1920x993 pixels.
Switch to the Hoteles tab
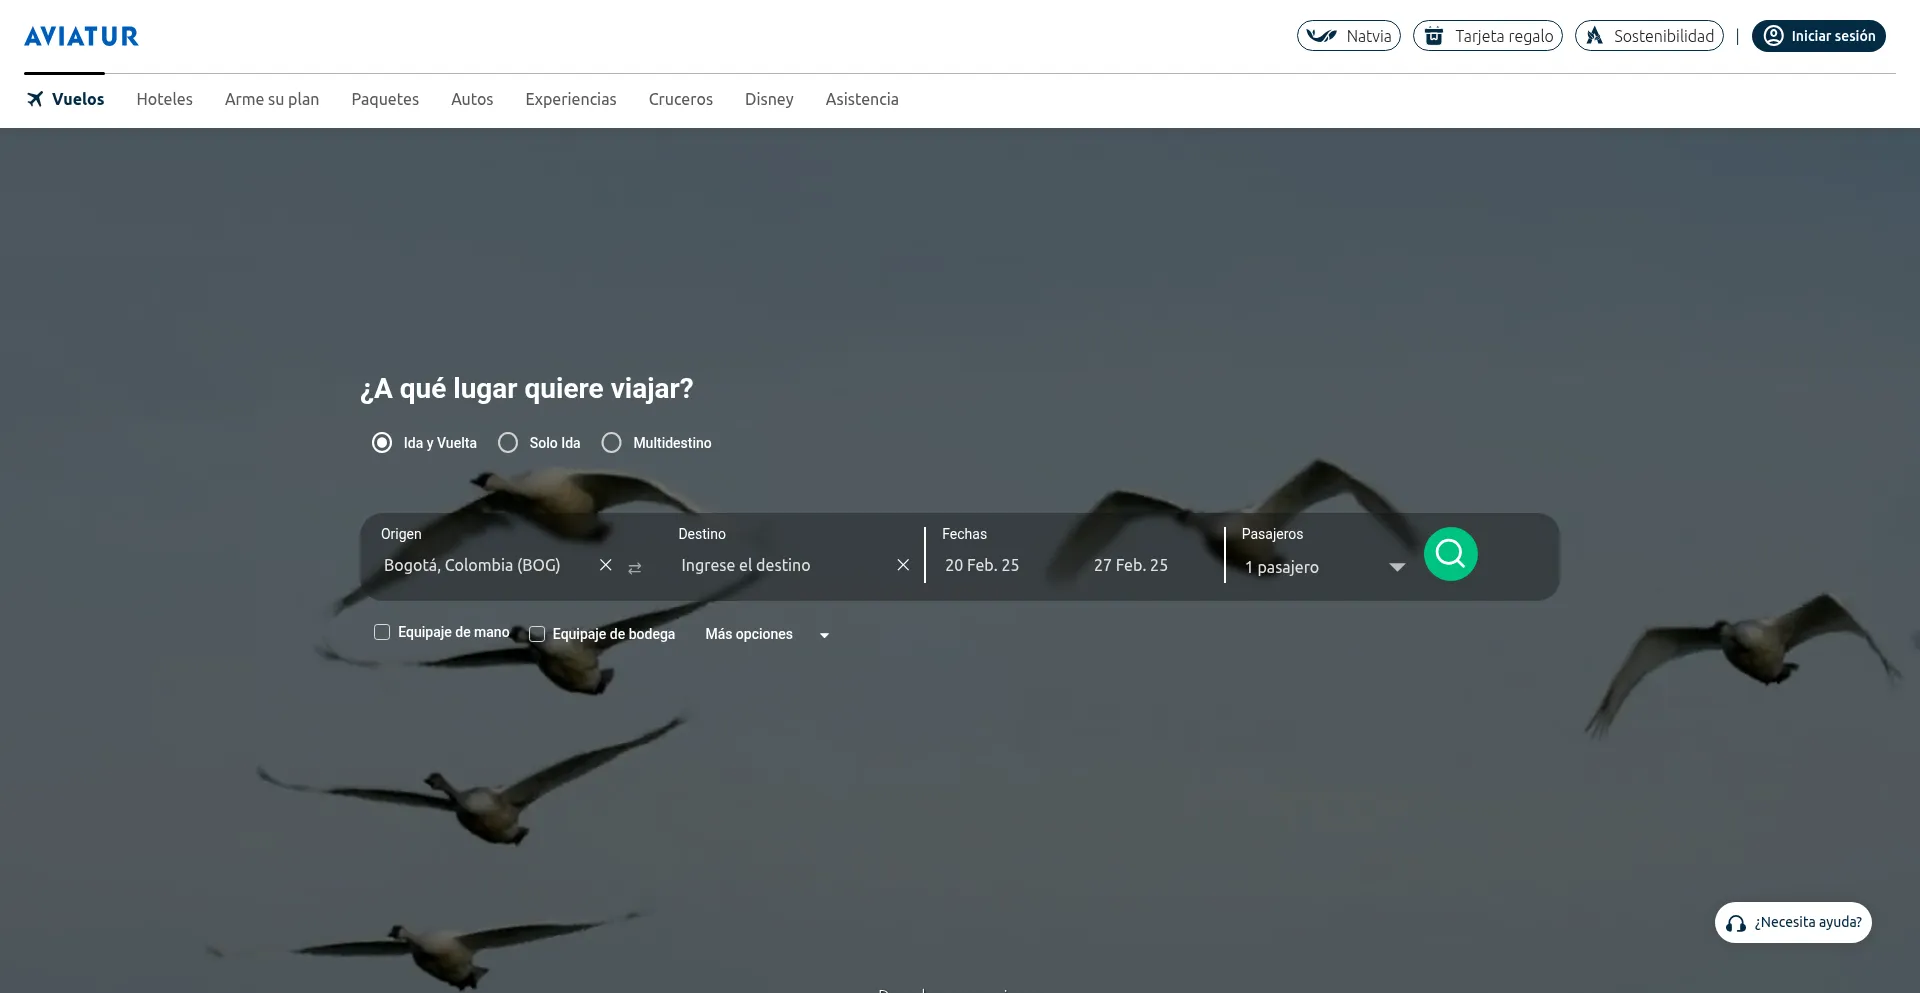coord(164,99)
